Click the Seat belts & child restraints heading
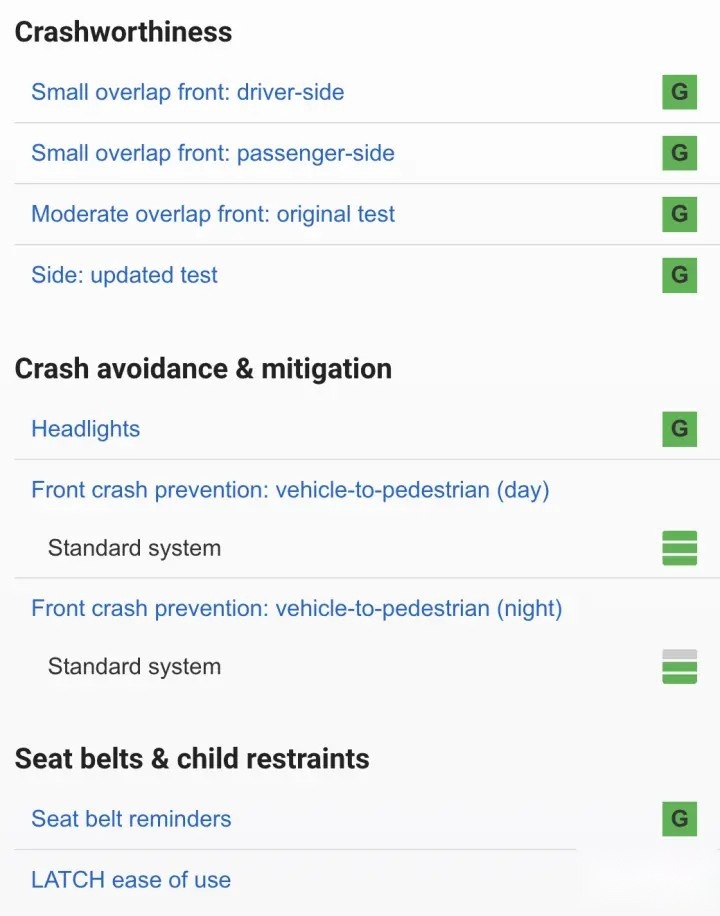 pos(192,758)
